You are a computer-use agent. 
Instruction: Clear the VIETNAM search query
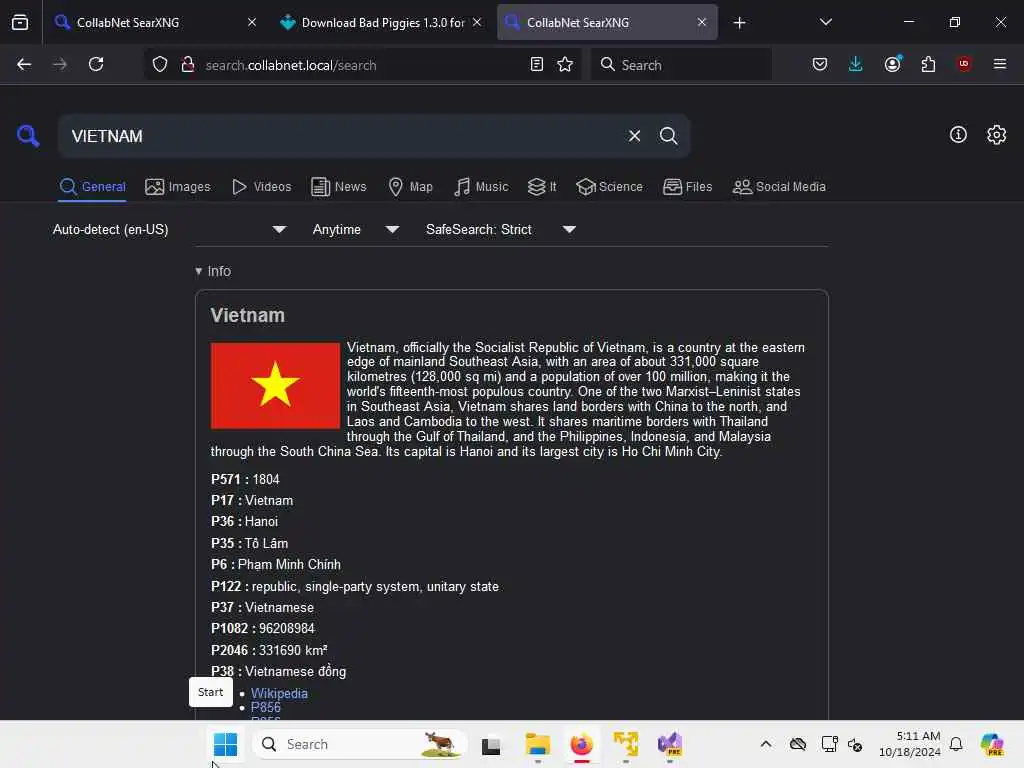point(634,136)
